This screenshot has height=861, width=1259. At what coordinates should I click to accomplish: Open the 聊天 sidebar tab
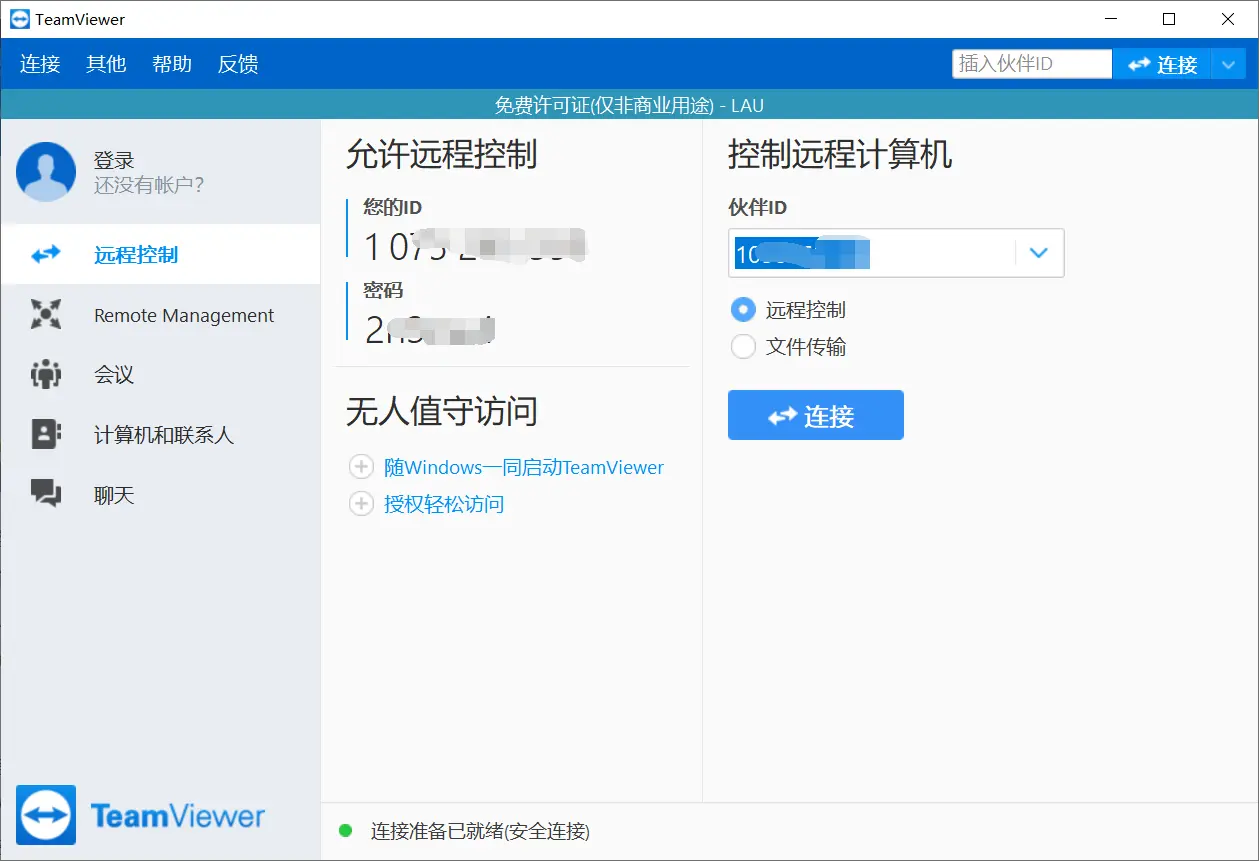pyautogui.click(x=160, y=495)
